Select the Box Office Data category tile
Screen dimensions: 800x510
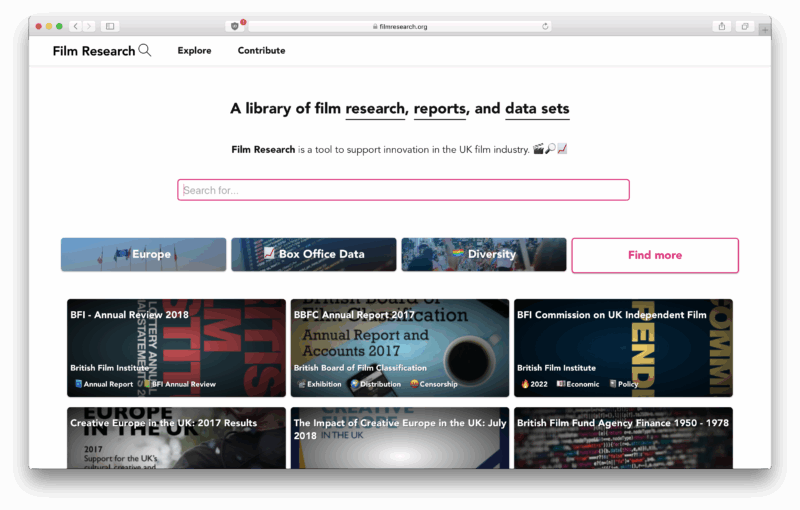[313, 255]
